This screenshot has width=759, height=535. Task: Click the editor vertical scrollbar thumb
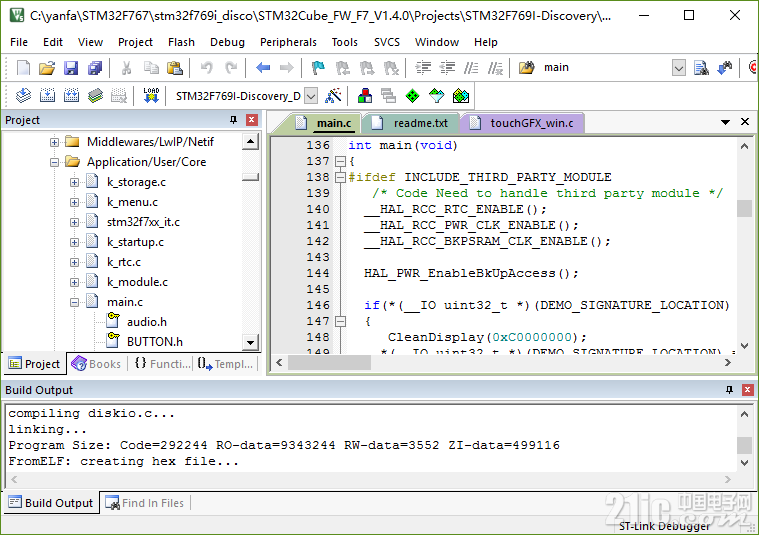(744, 209)
